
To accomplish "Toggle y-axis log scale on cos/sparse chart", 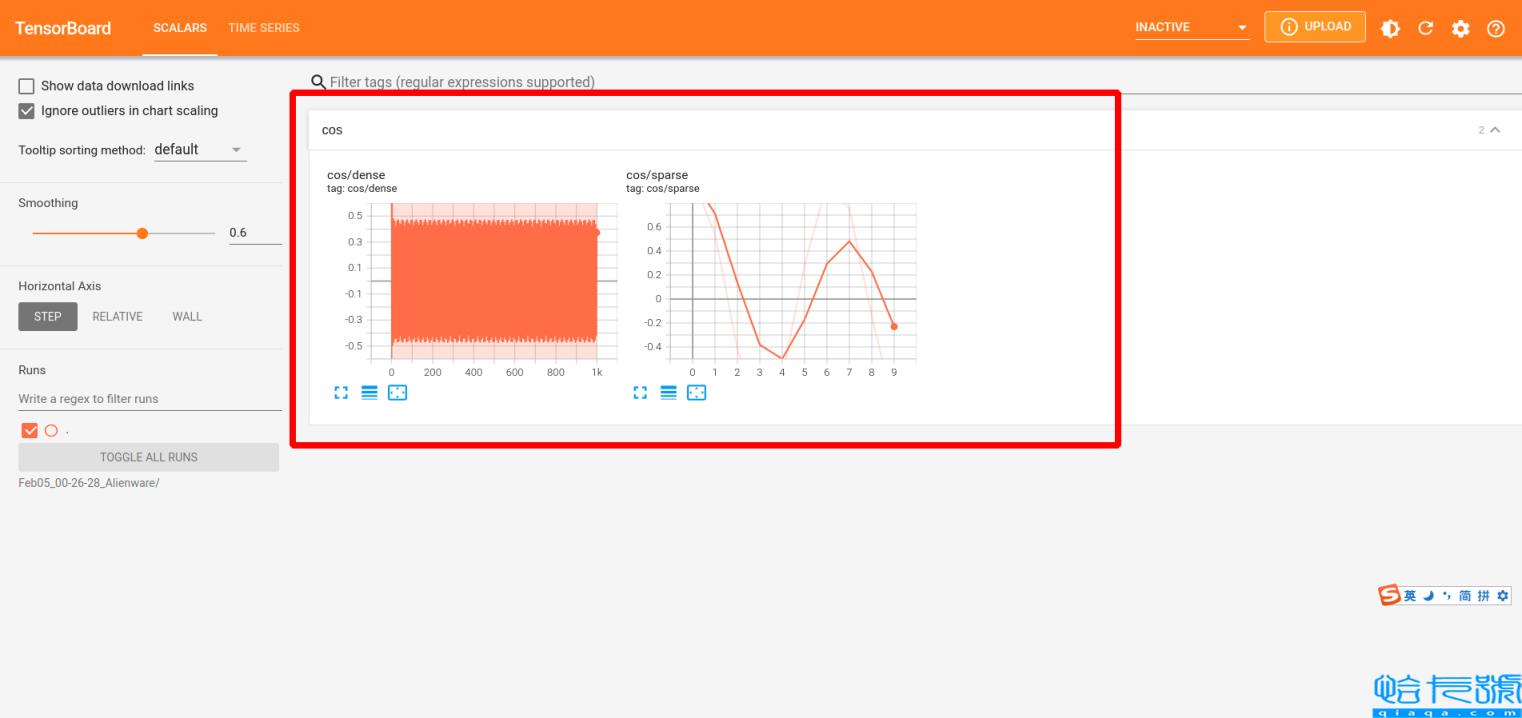I will 668,393.
